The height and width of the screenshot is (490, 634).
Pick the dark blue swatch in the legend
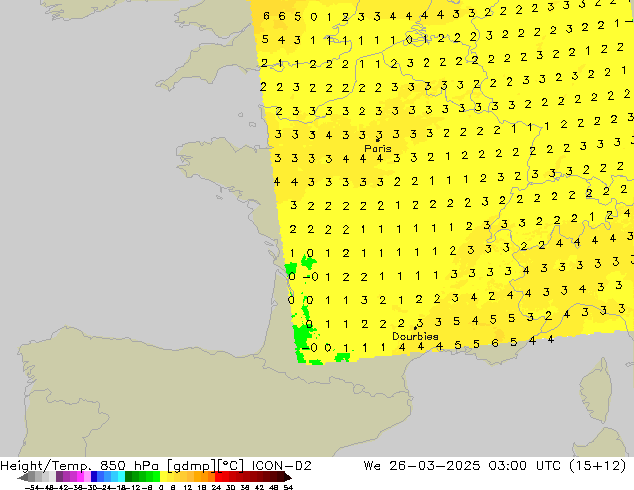[x=94, y=477]
